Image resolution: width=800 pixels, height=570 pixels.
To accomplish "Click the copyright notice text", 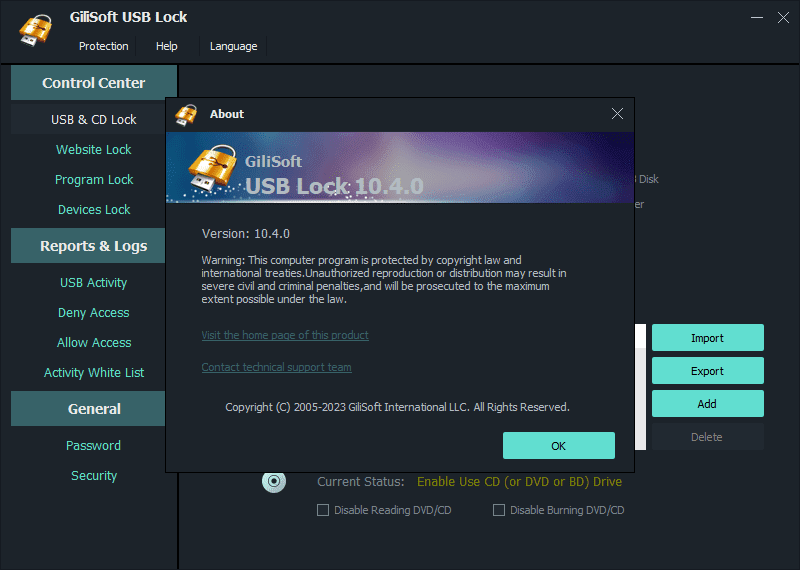I will click(x=397, y=407).
